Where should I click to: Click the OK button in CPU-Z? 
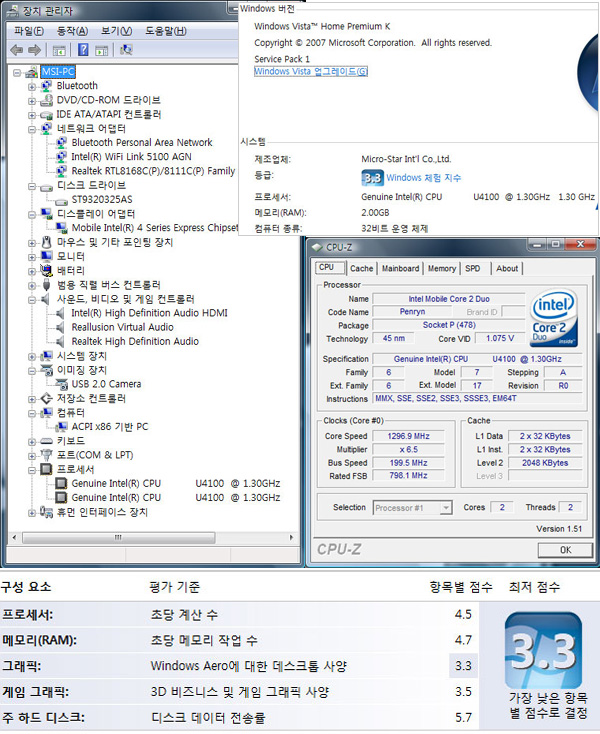565,550
